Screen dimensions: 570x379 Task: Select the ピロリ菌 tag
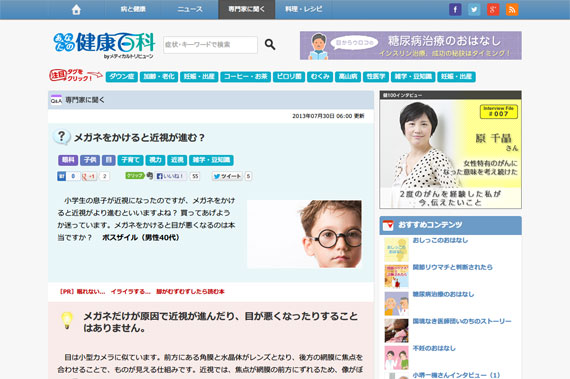(289, 77)
